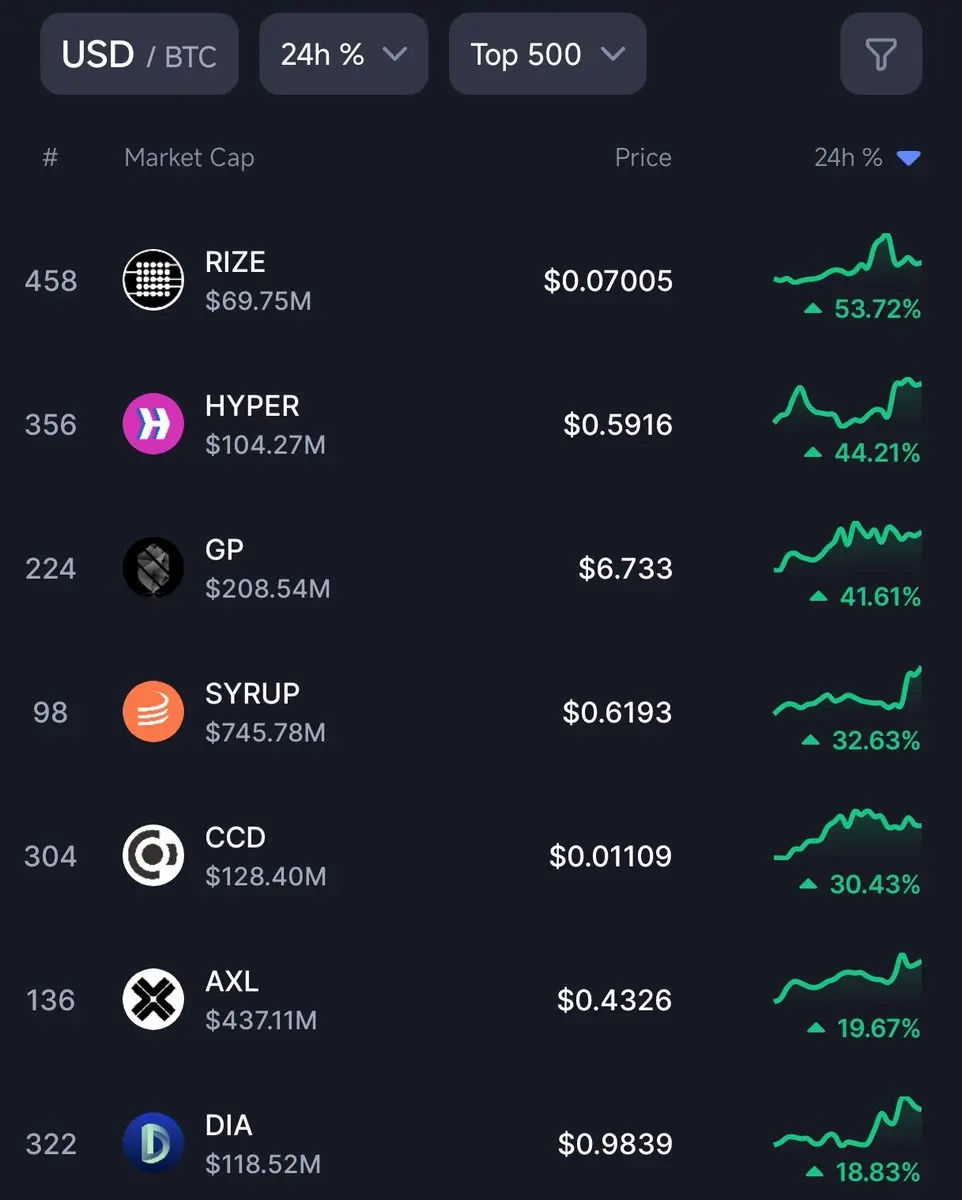
Task: Tap the SYRUP coin logo
Action: pyautogui.click(x=153, y=712)
